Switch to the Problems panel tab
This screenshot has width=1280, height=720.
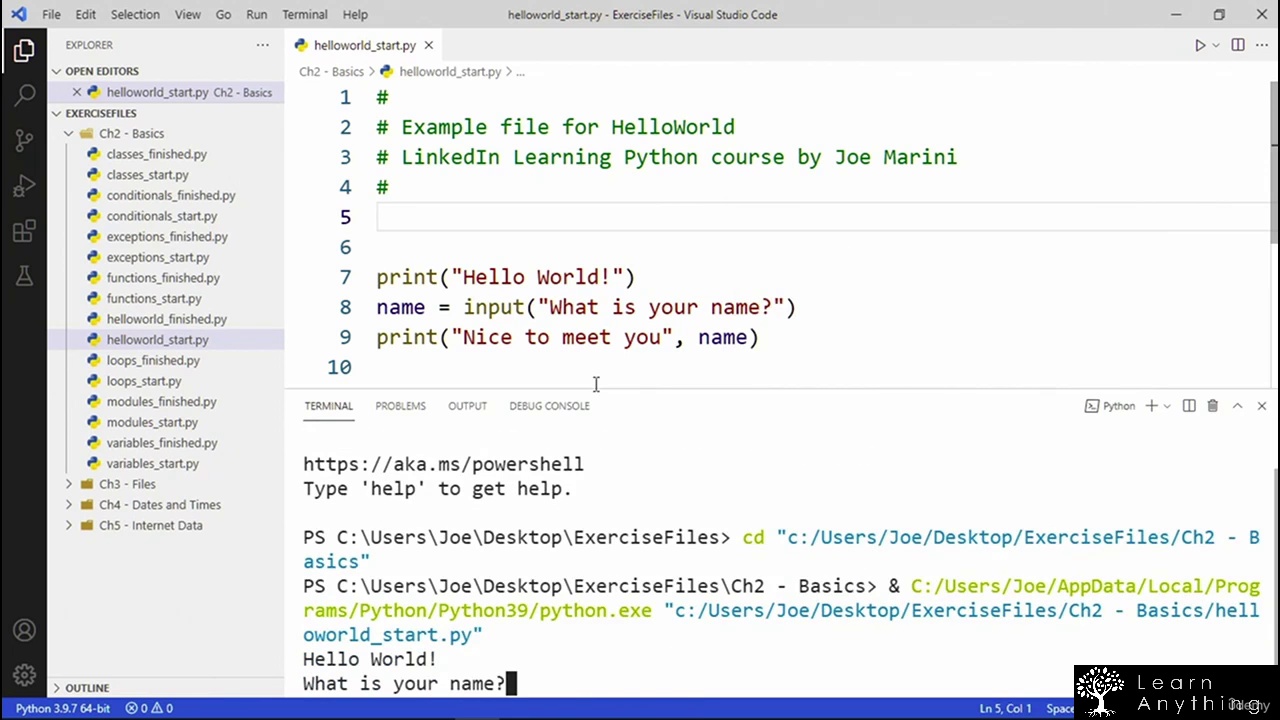pos(400,406)
